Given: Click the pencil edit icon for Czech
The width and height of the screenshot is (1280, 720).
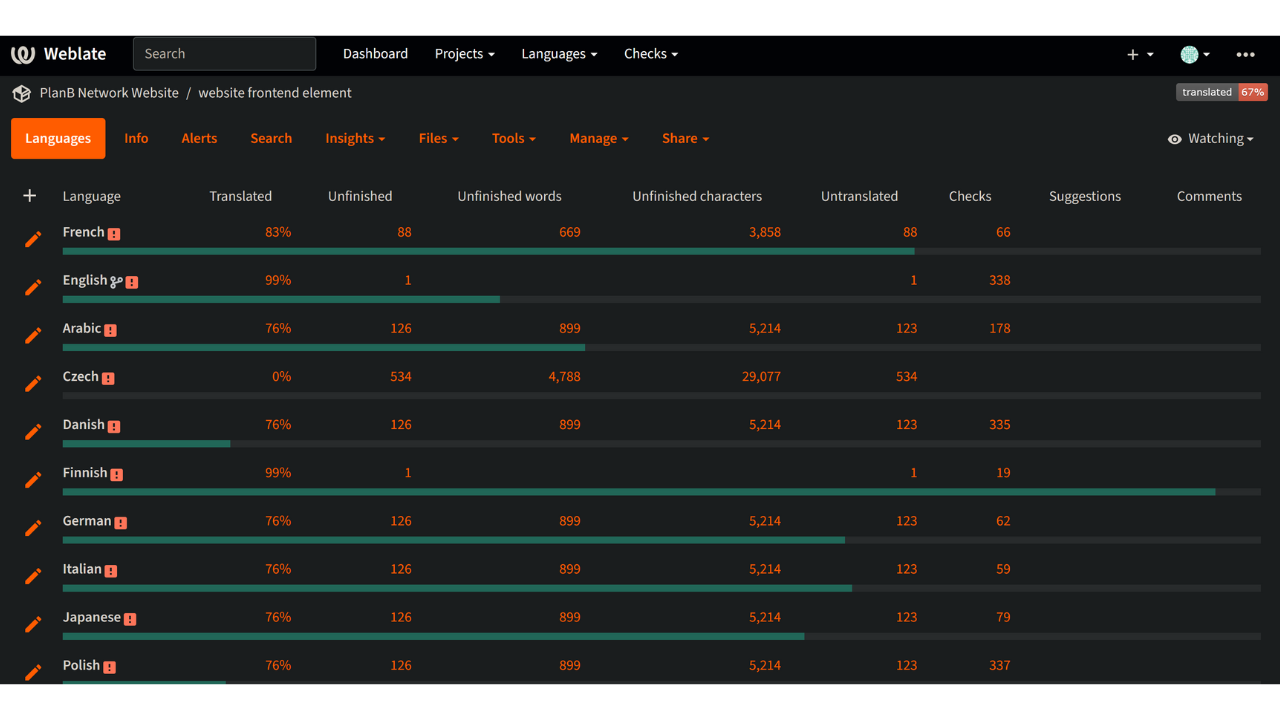Looking at the screenshot, I should (x=33, y=383).
